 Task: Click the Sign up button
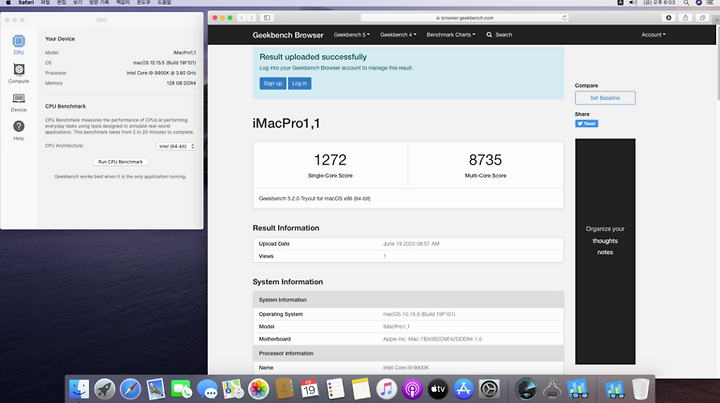(x=273, y=84)
